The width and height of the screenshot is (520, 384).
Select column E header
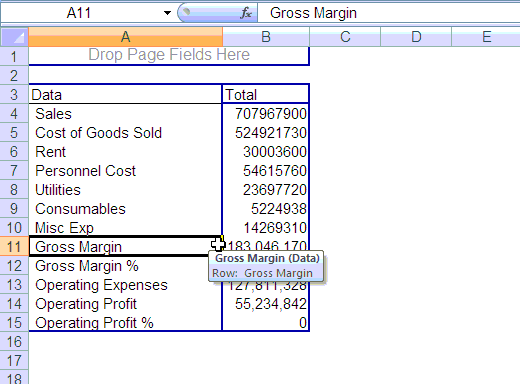(x=486, y=37)
